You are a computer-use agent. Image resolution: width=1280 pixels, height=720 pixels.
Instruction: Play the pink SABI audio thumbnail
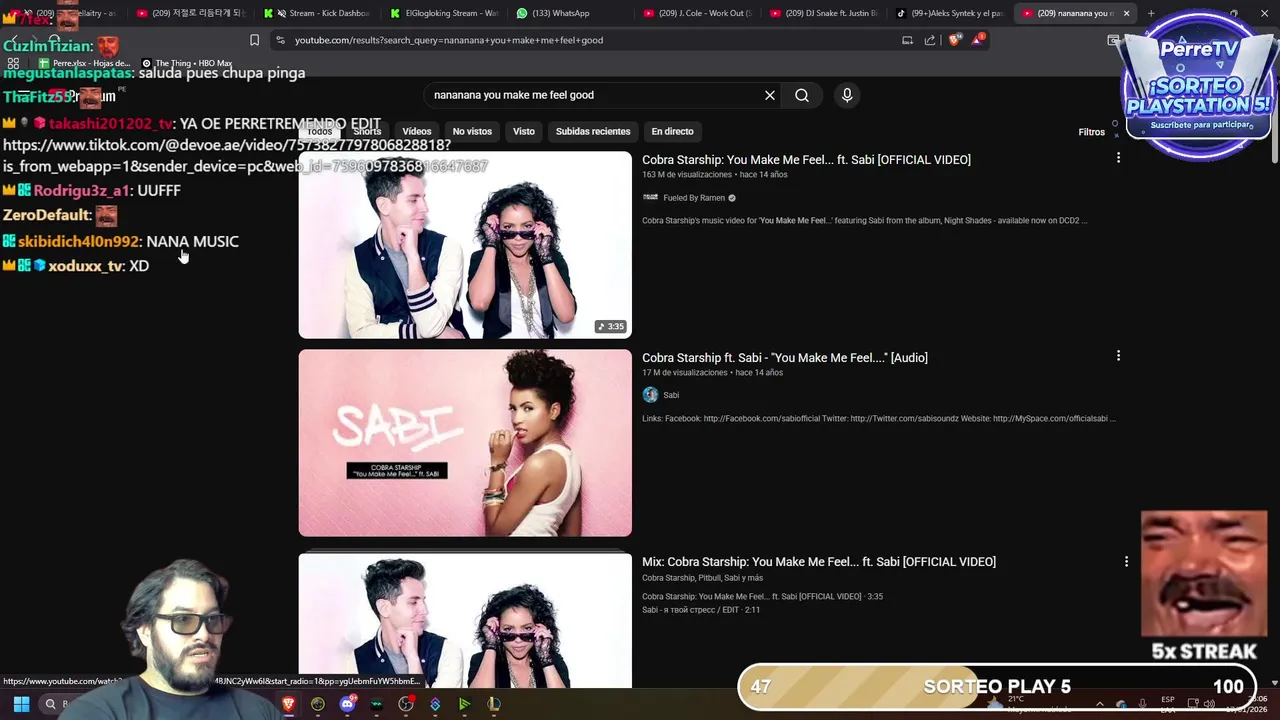tap(465, 443)
